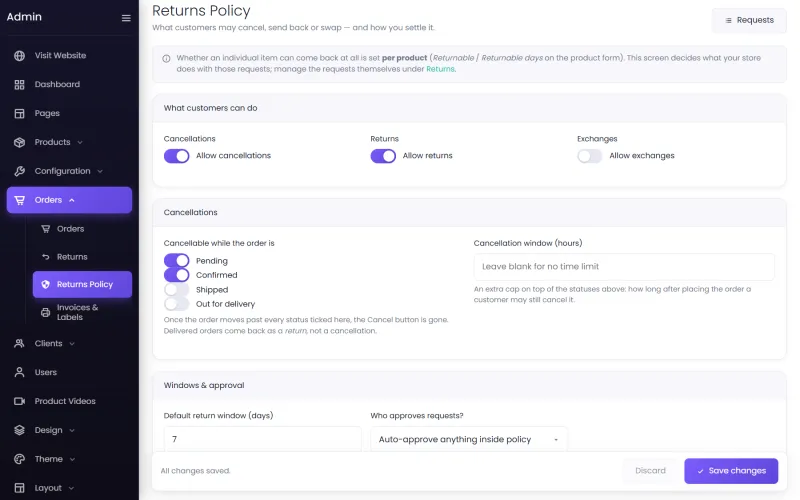
Task: Click the Admin title in sidebar
Action: point(24,17)
